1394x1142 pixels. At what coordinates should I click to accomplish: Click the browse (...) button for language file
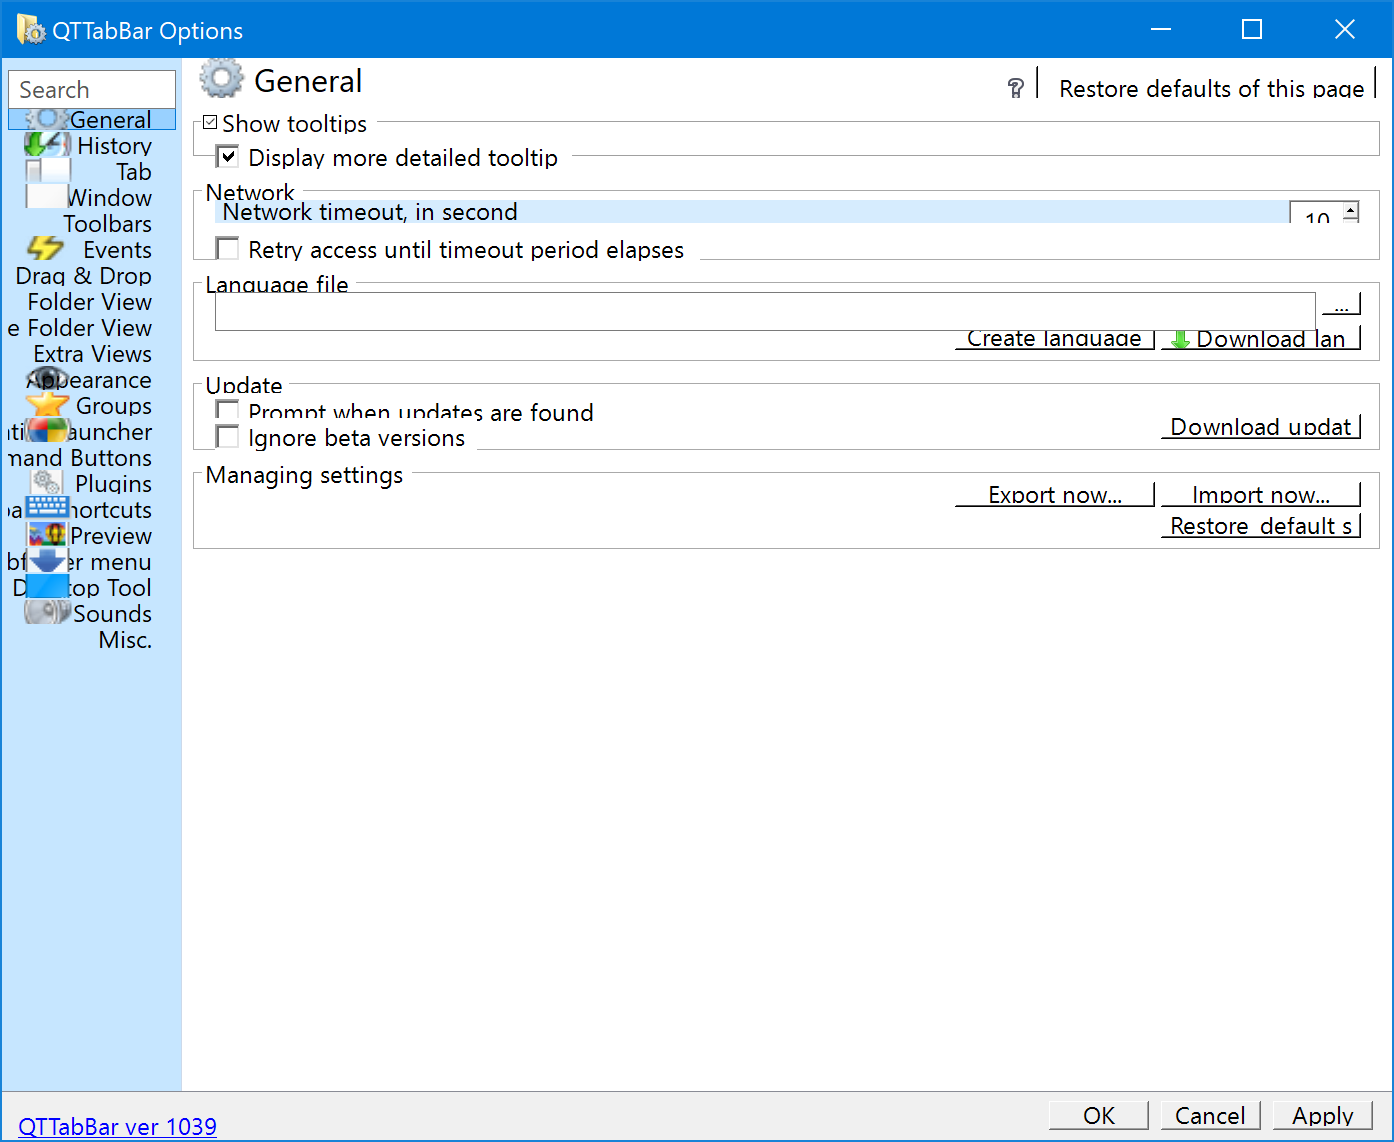pos(1341,304)
